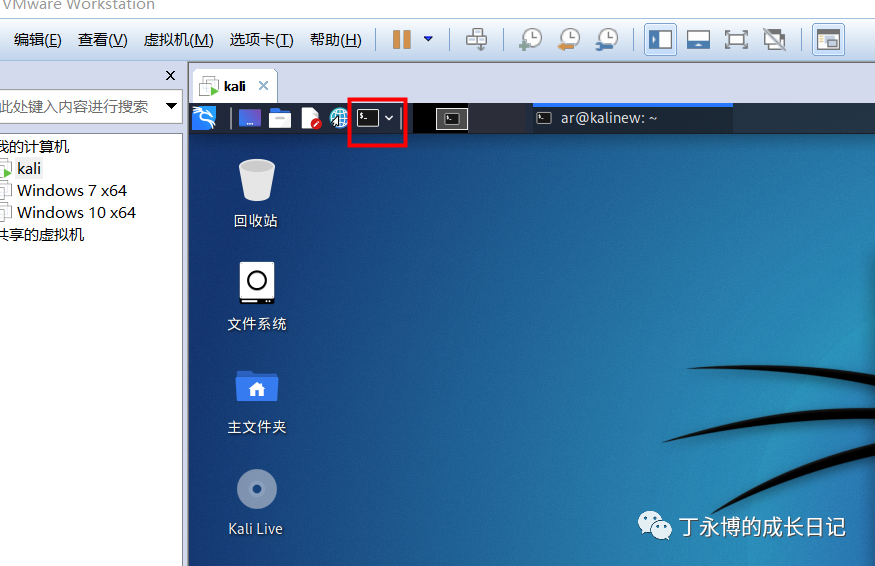Open the 虚拟机(M) menu

(179, 40)
